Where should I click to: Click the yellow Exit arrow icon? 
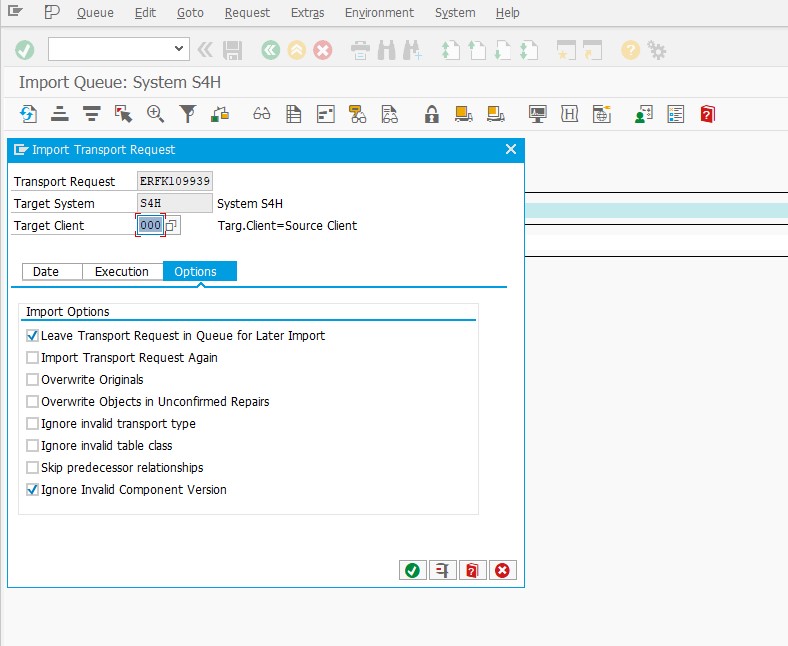(297, 50)
